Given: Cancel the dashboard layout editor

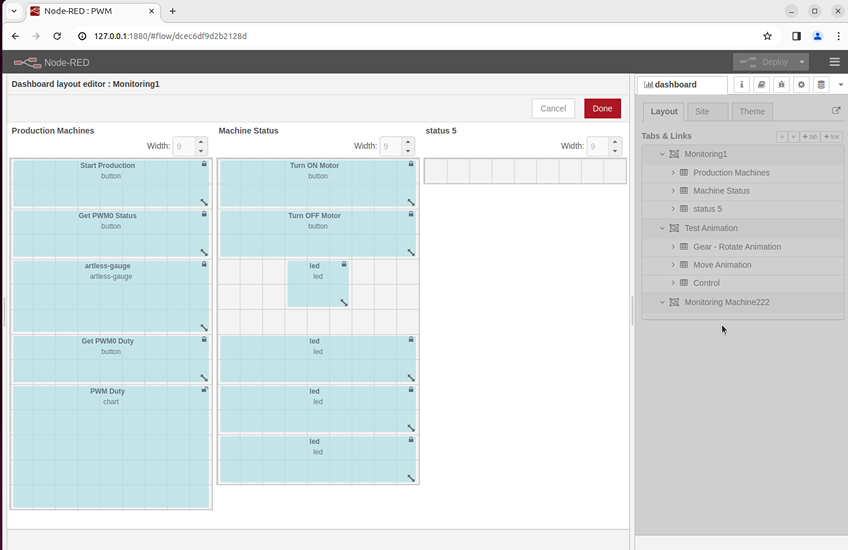Looking at the screenshot, I should click(x=553, y=108).
